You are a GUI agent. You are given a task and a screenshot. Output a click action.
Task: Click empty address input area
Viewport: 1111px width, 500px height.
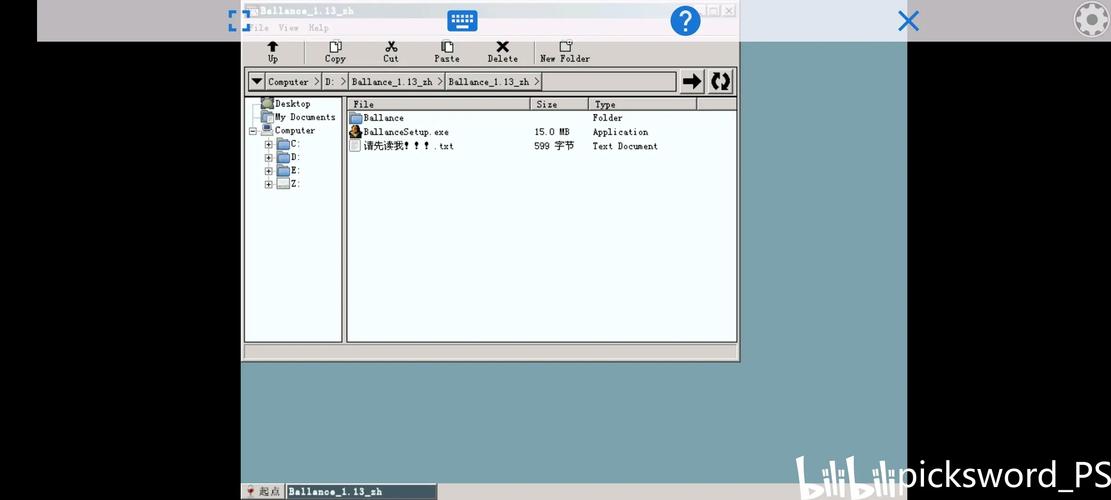pos(609,82)
